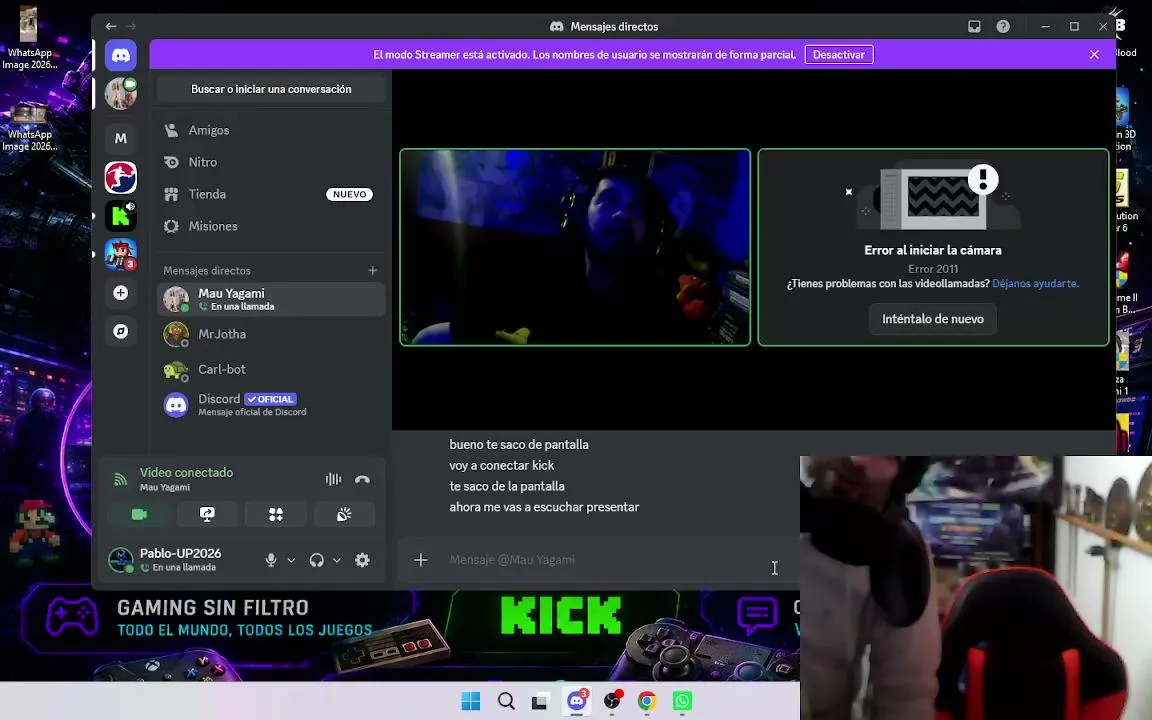Open Déjanos ayudarte link

(1035, 284)
